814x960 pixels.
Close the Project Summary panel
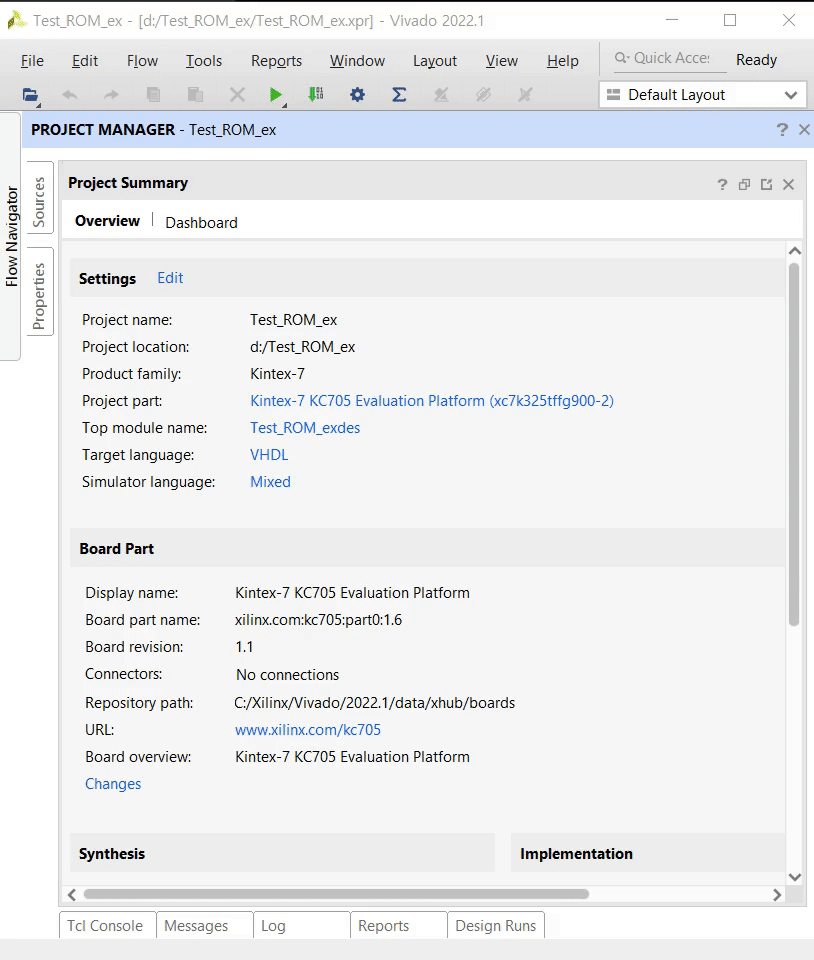[788, 184]
